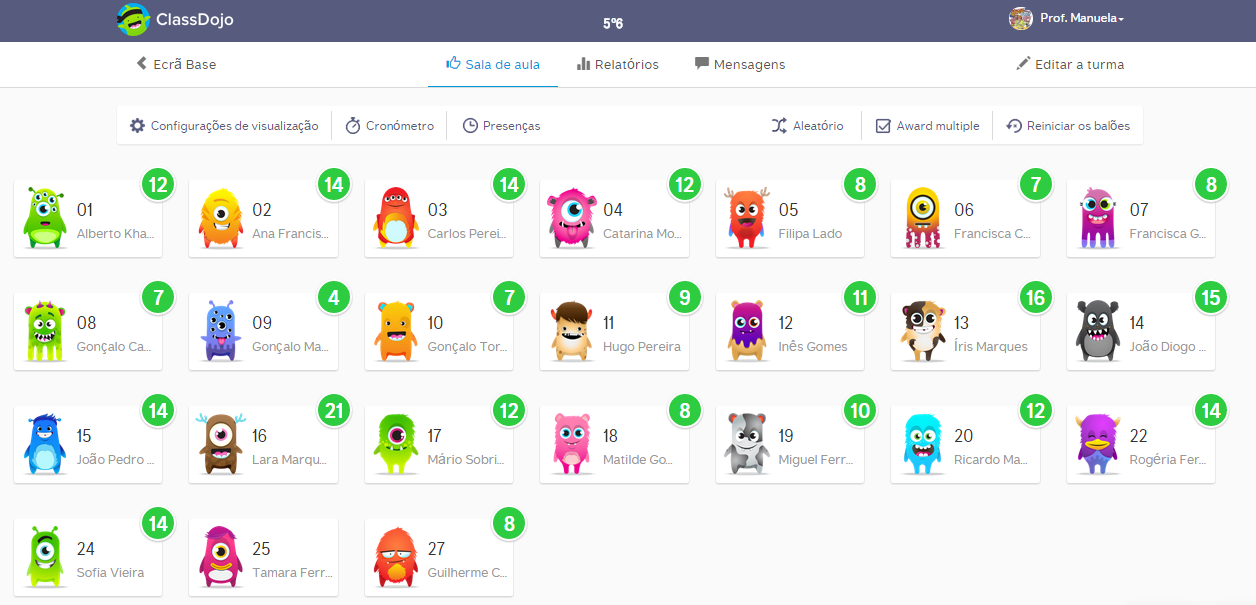
Task: Click student 14's gray monster avatar
Action: pos(1097,331)
